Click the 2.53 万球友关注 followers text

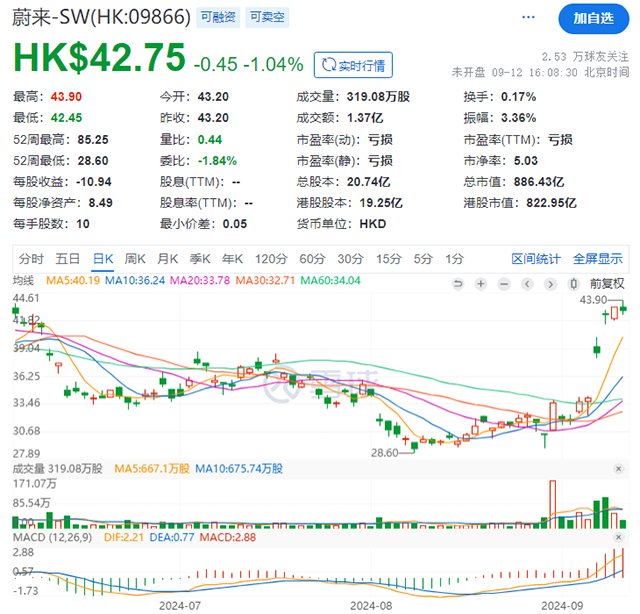pyautogui.click(x=585, y=56)
